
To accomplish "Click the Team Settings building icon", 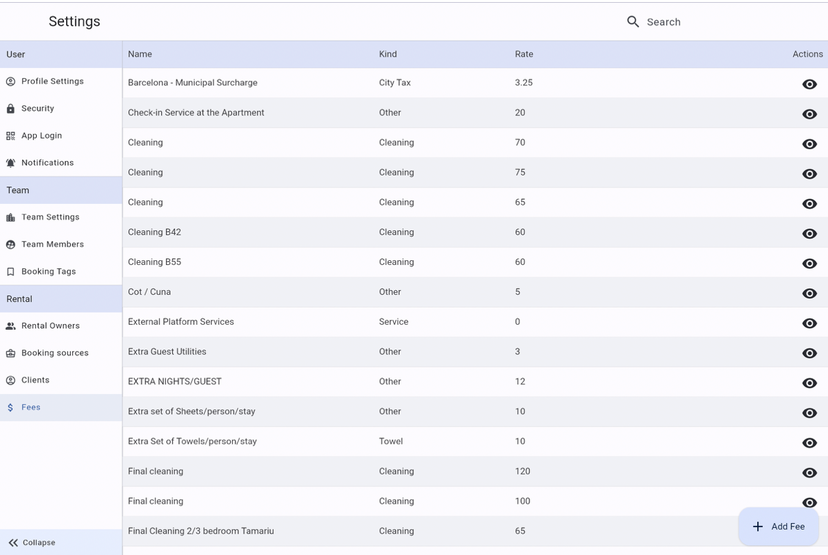I will [11, 217].
